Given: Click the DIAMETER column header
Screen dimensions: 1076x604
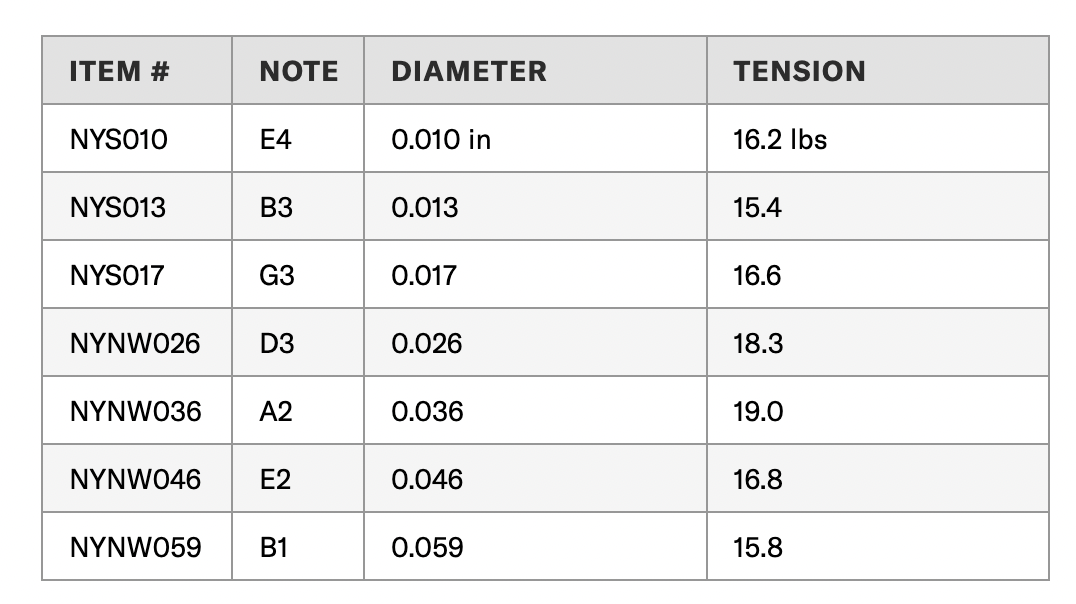Looking at the screenshot, I should (x=469, y=71).
